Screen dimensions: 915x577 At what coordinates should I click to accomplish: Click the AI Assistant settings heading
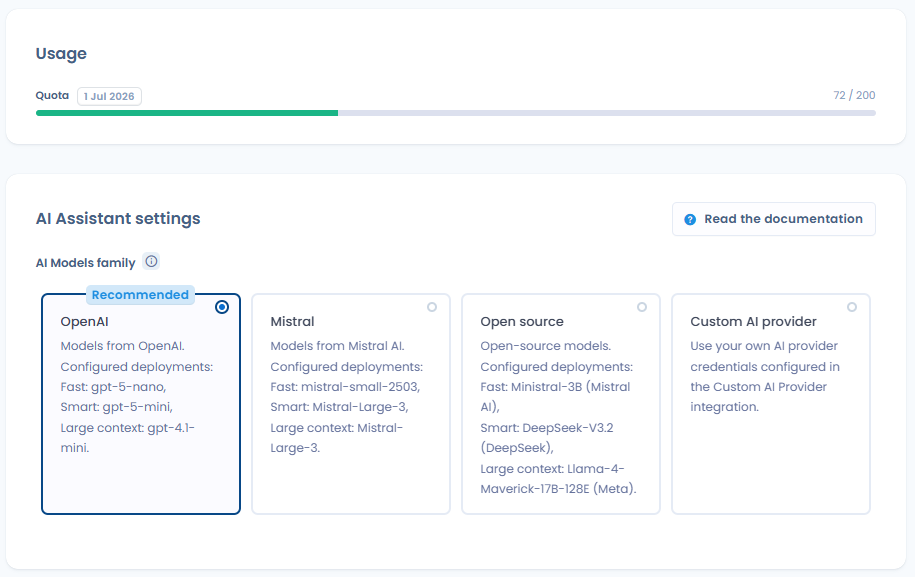(x=118, y=219)
